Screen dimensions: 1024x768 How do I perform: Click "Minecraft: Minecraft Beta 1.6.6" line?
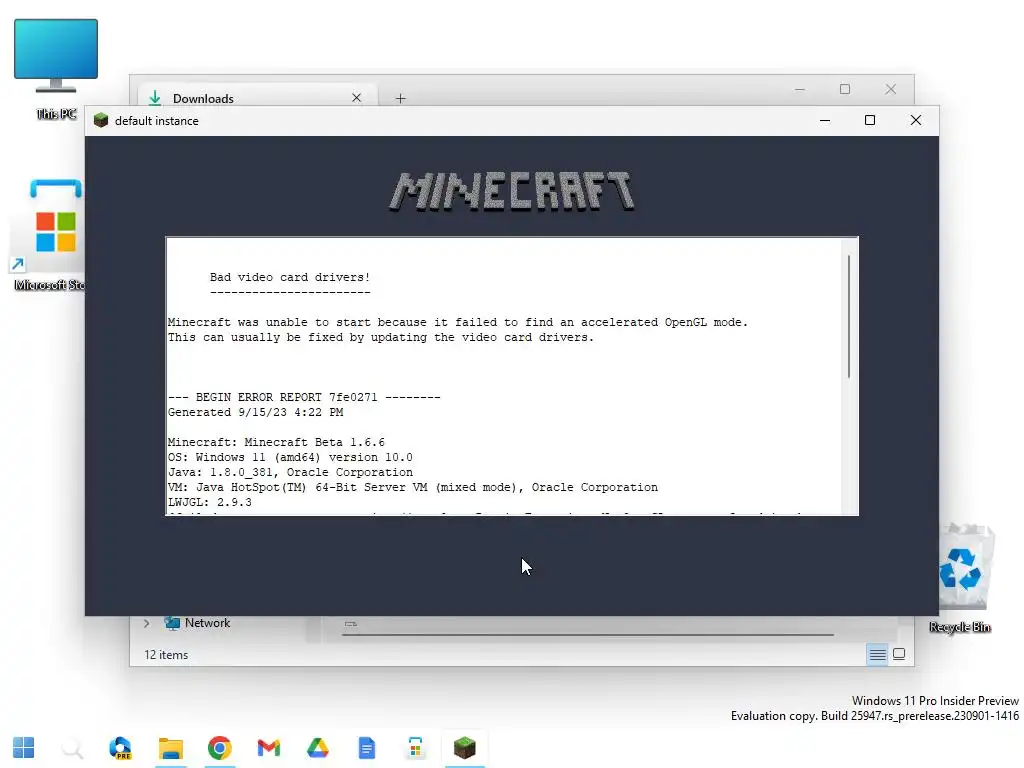coord(276,442)
